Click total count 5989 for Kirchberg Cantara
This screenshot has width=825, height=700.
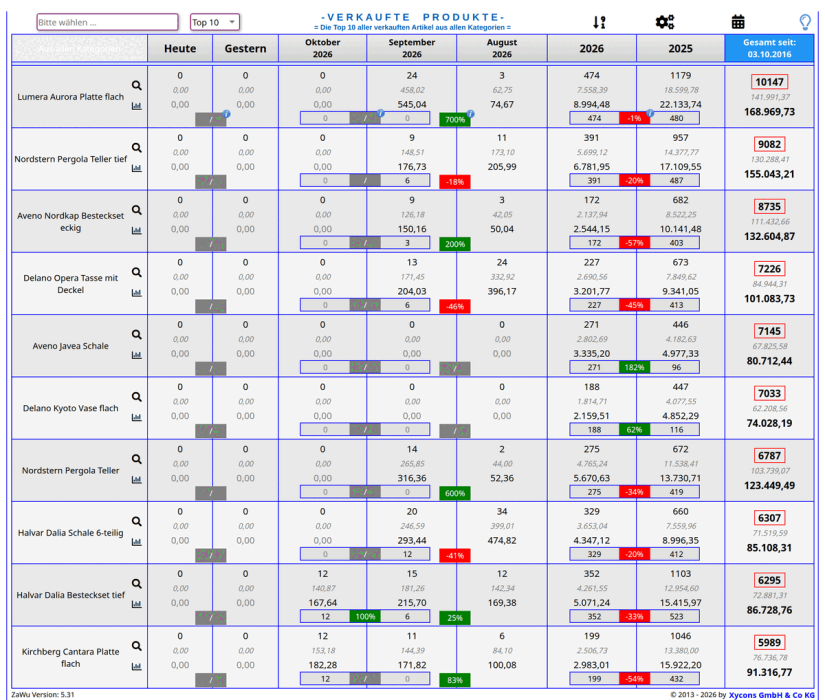point(769,643)
